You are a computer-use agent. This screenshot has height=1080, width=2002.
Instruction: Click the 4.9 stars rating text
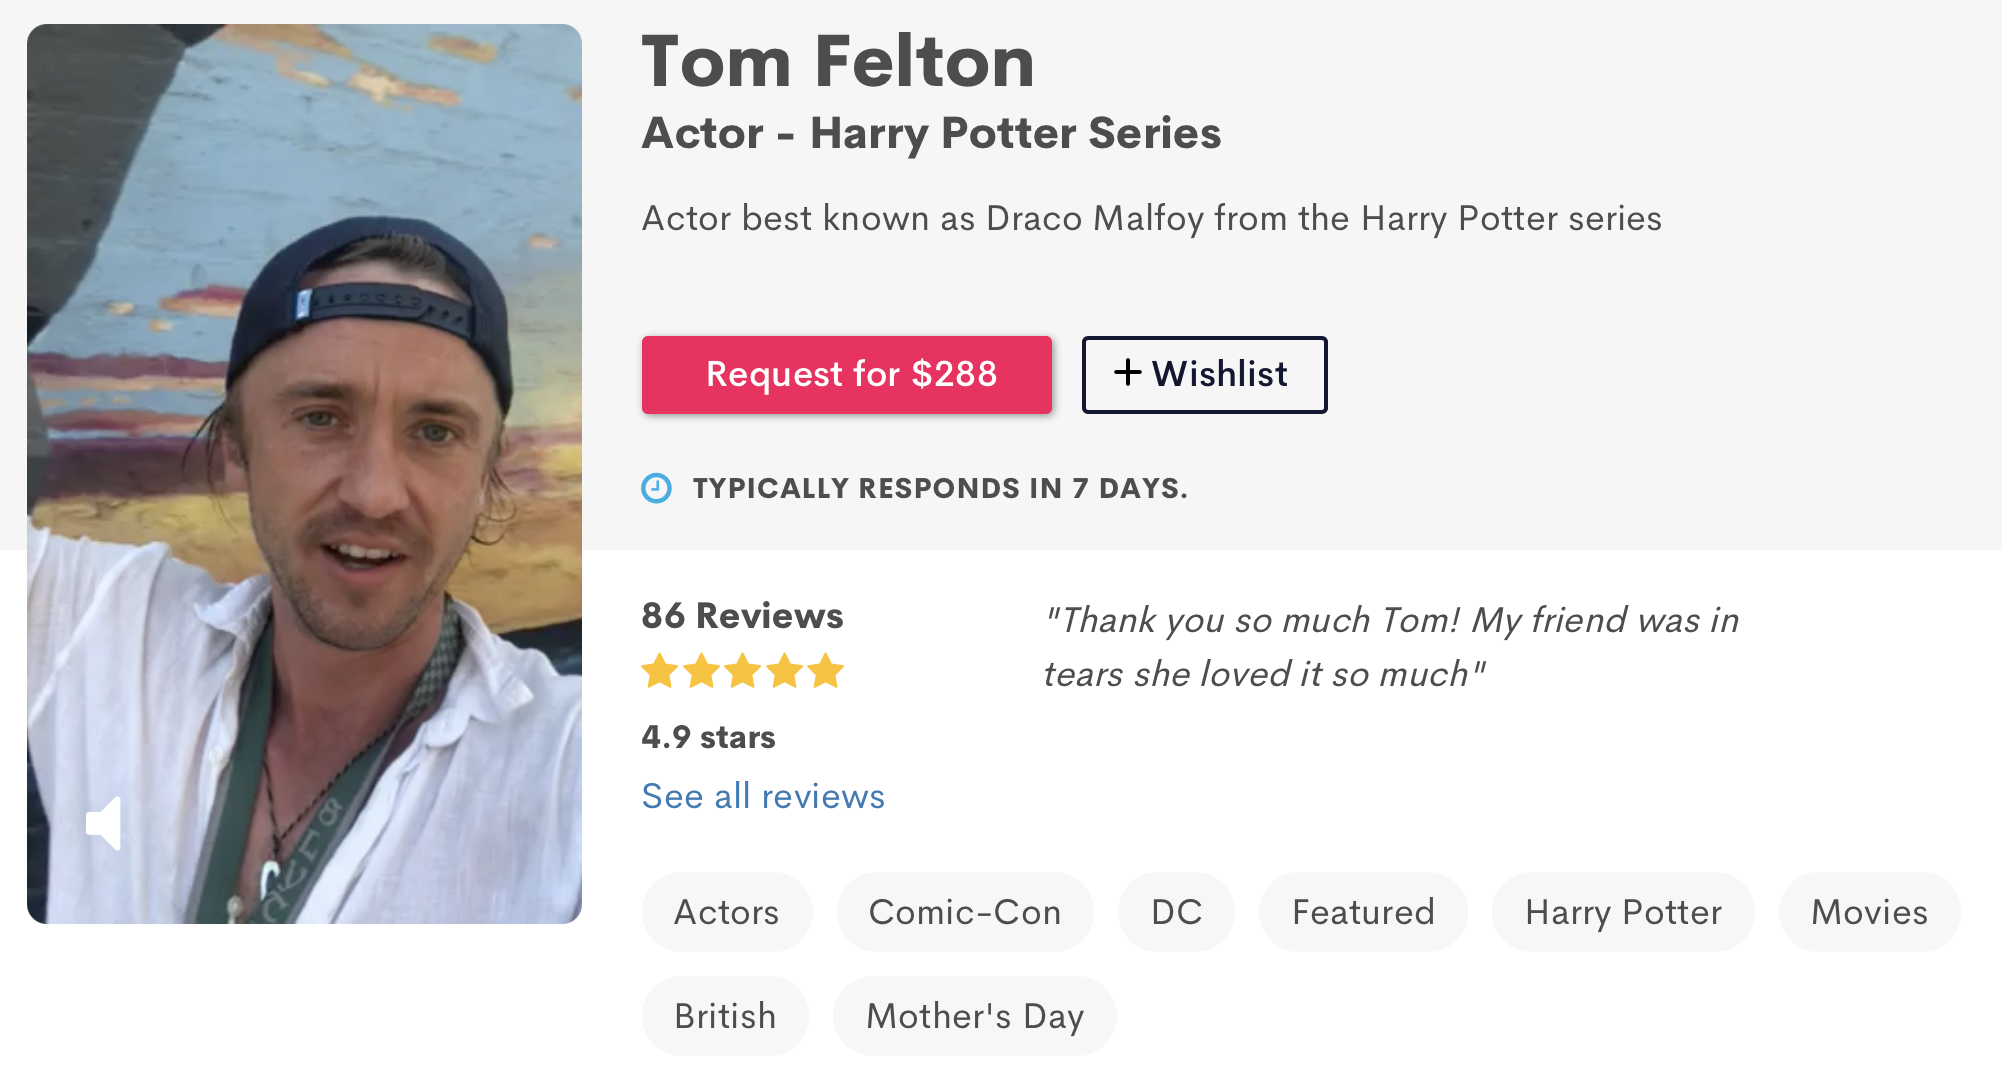(708, 737)
